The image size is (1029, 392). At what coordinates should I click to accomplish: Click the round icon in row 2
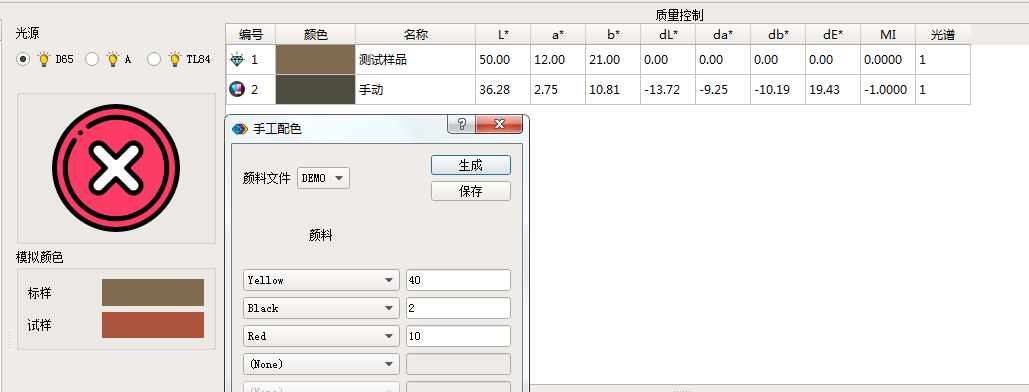(237, 89)
